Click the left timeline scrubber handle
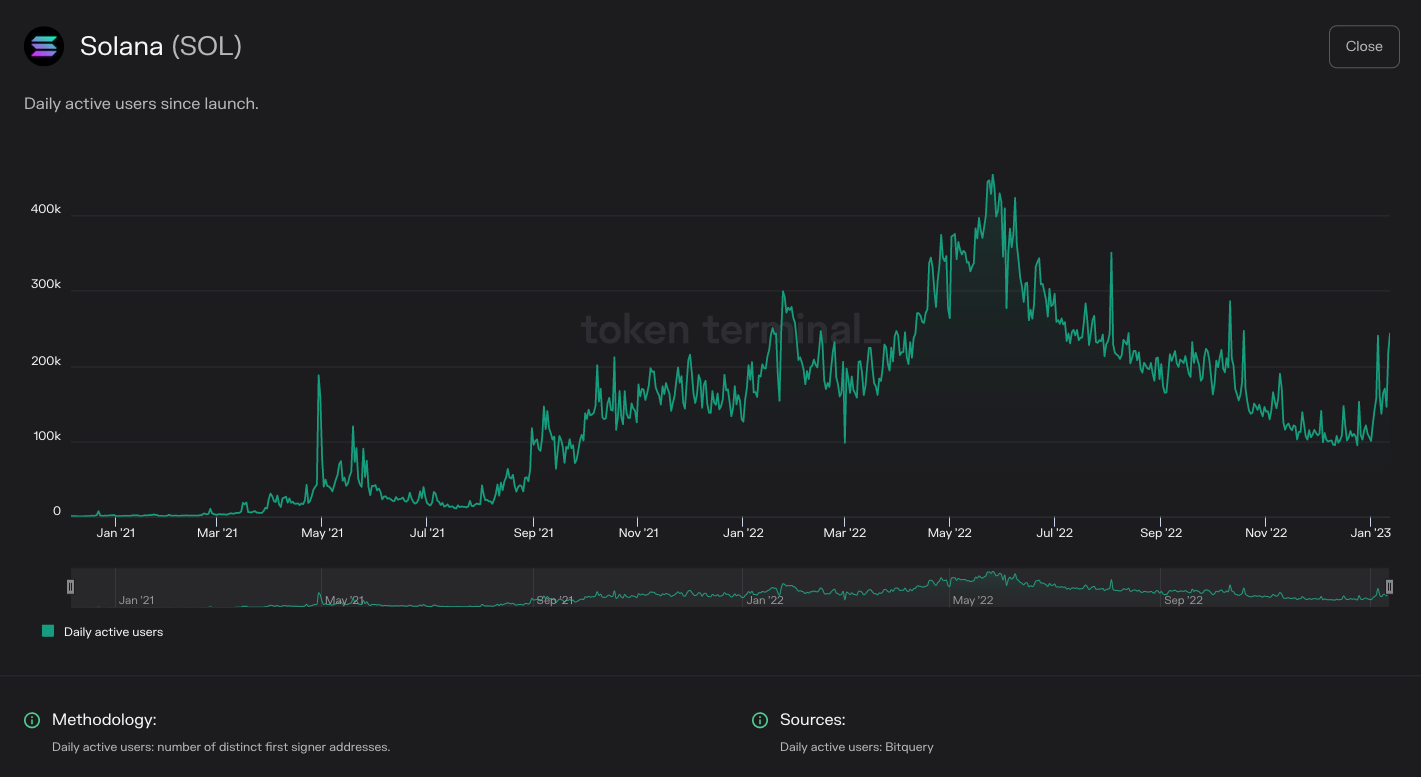This screenshot has height=777, width=1421. pyautogui.click(x=71, y=587)
